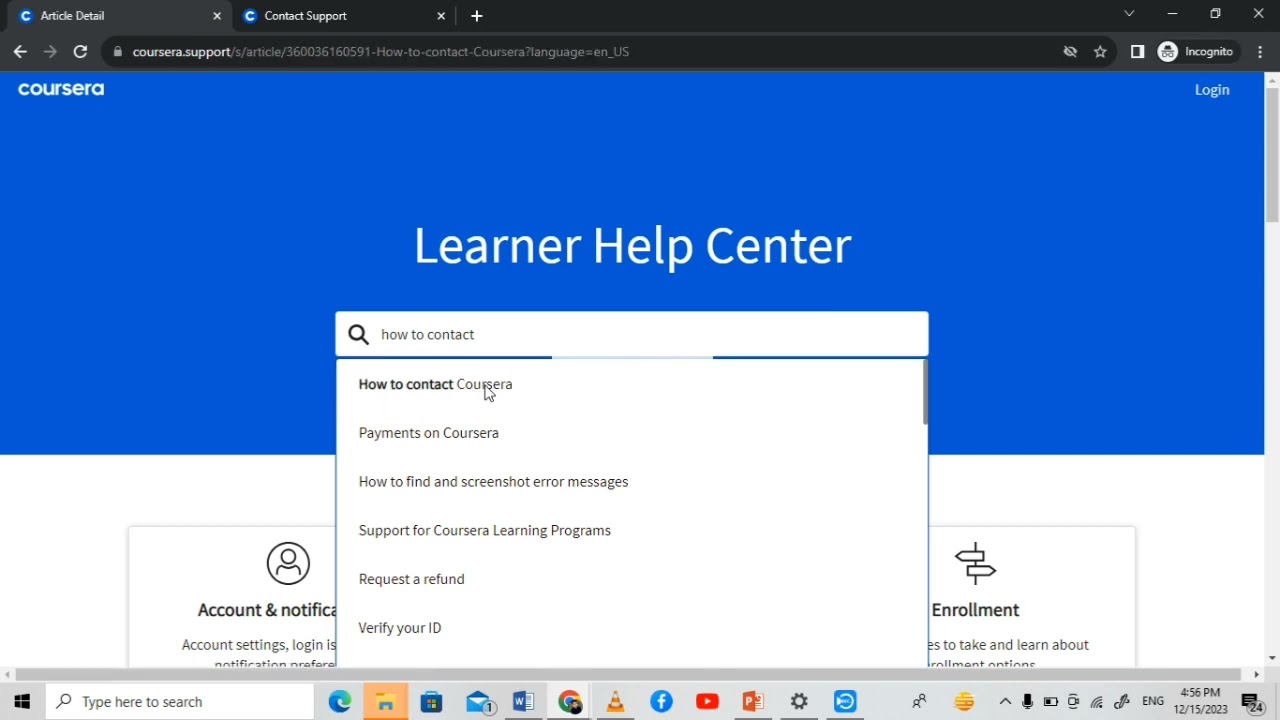
Task: Click the Login link
Action: (1212, 90)
